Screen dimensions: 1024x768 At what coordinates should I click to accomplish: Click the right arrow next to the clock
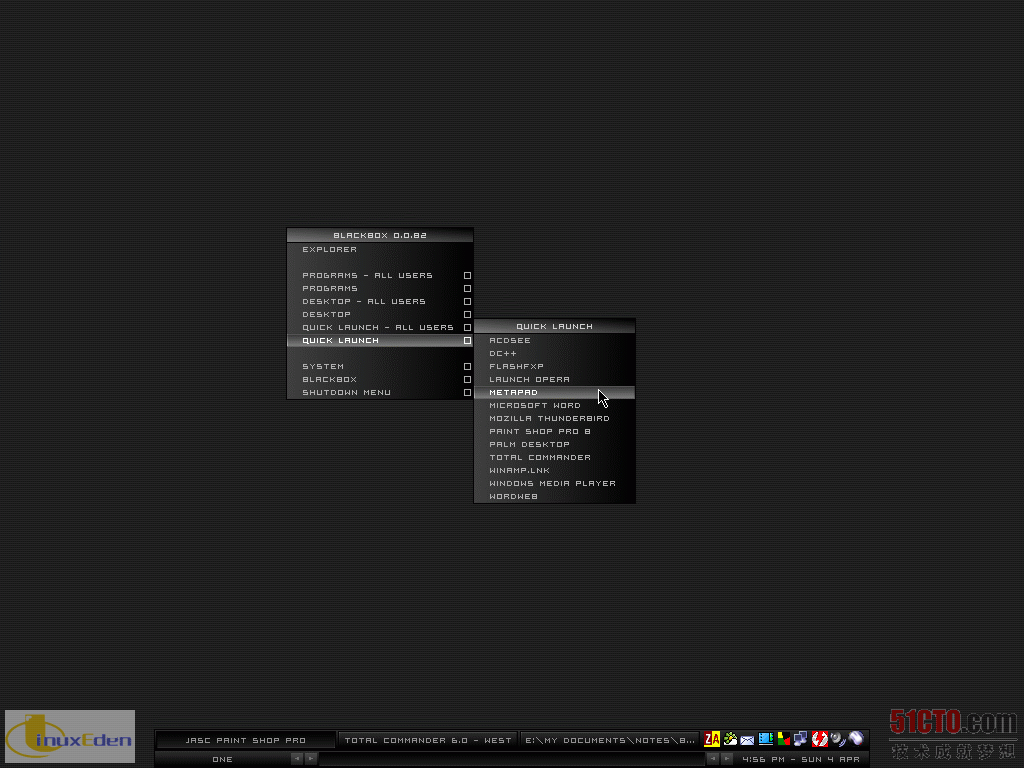[727, 759]
